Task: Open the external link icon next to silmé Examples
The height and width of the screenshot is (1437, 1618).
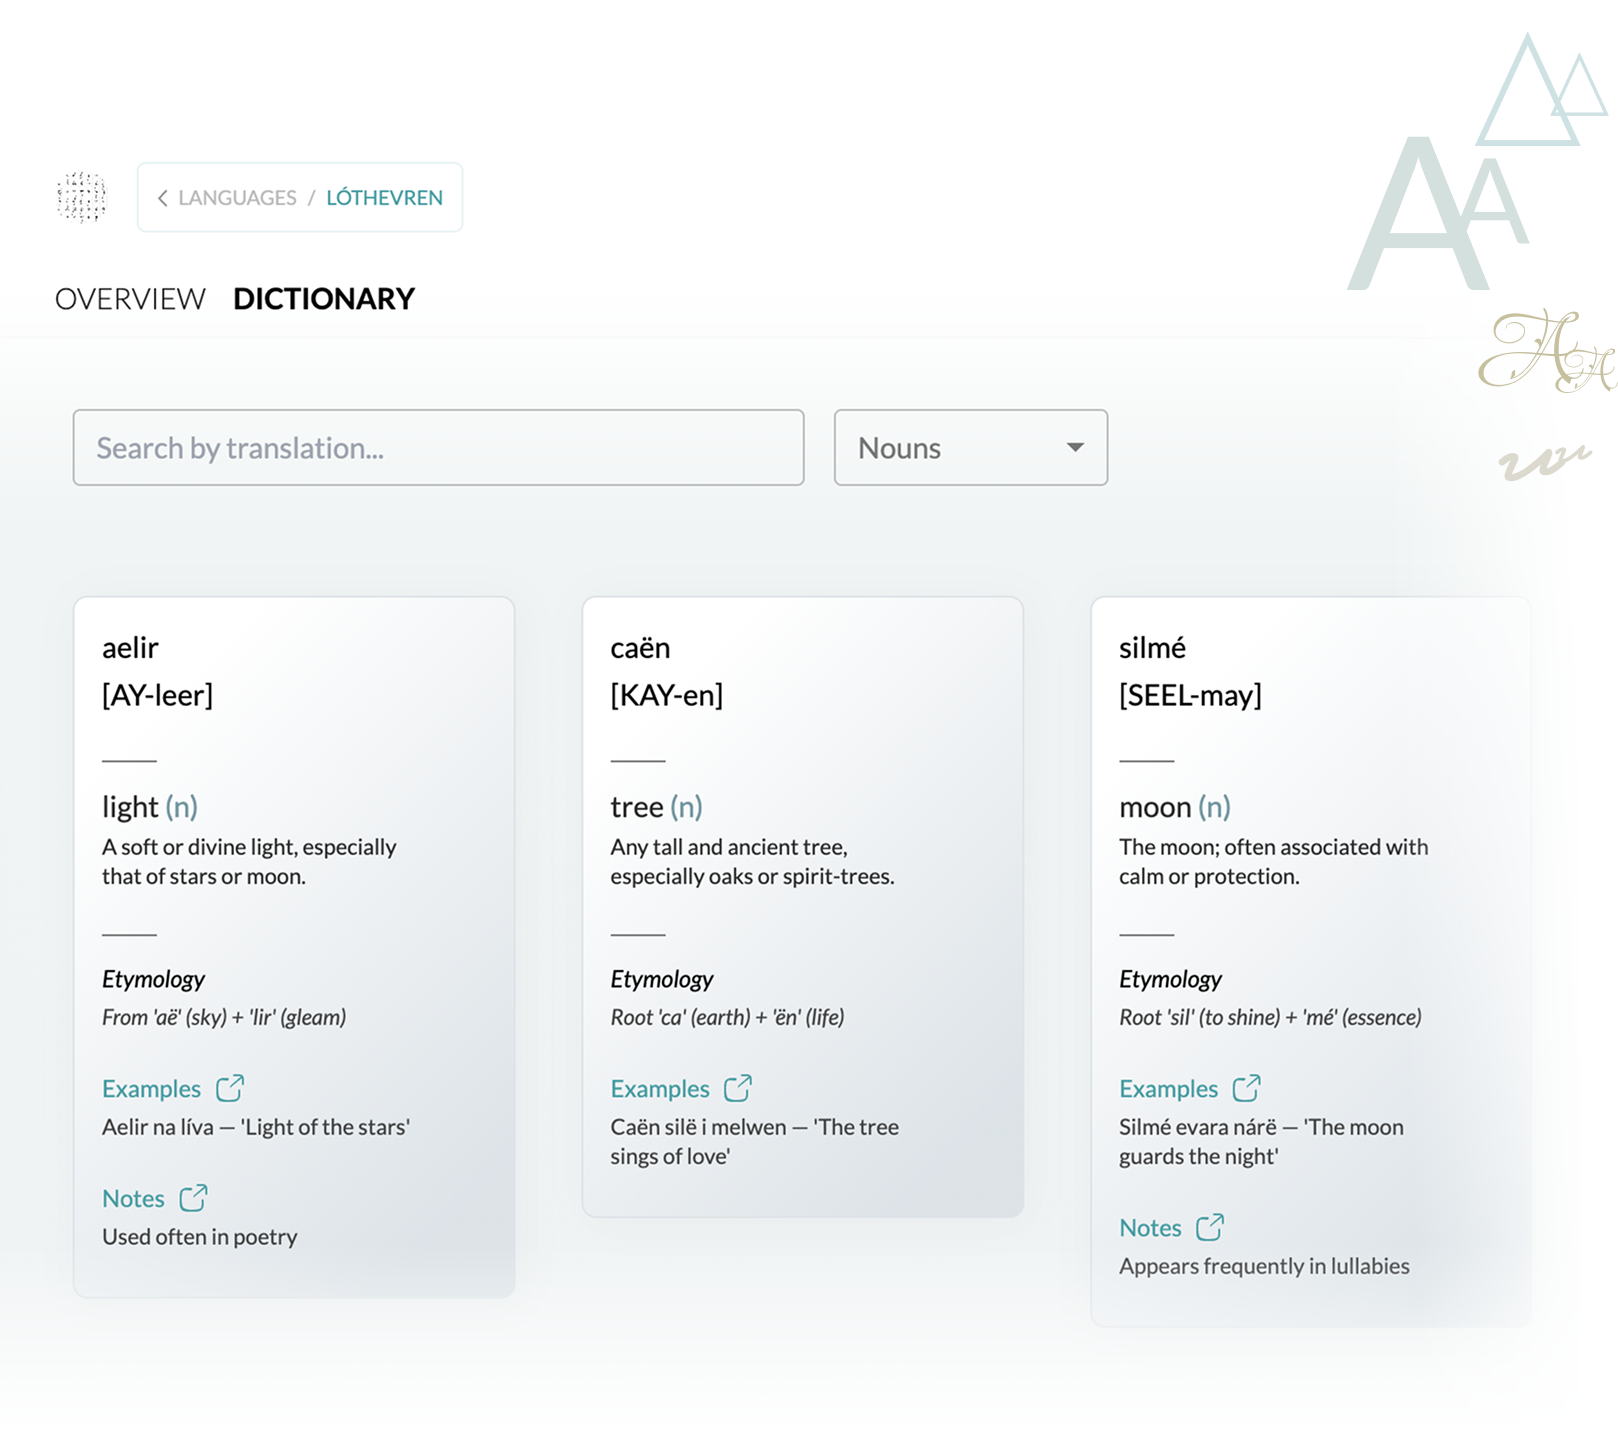Action: pos(1248,1088)
